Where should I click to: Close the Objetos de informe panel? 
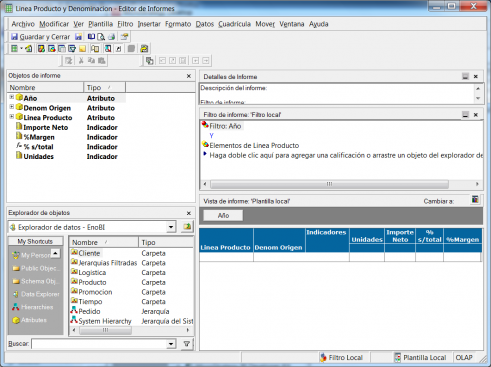189,76
